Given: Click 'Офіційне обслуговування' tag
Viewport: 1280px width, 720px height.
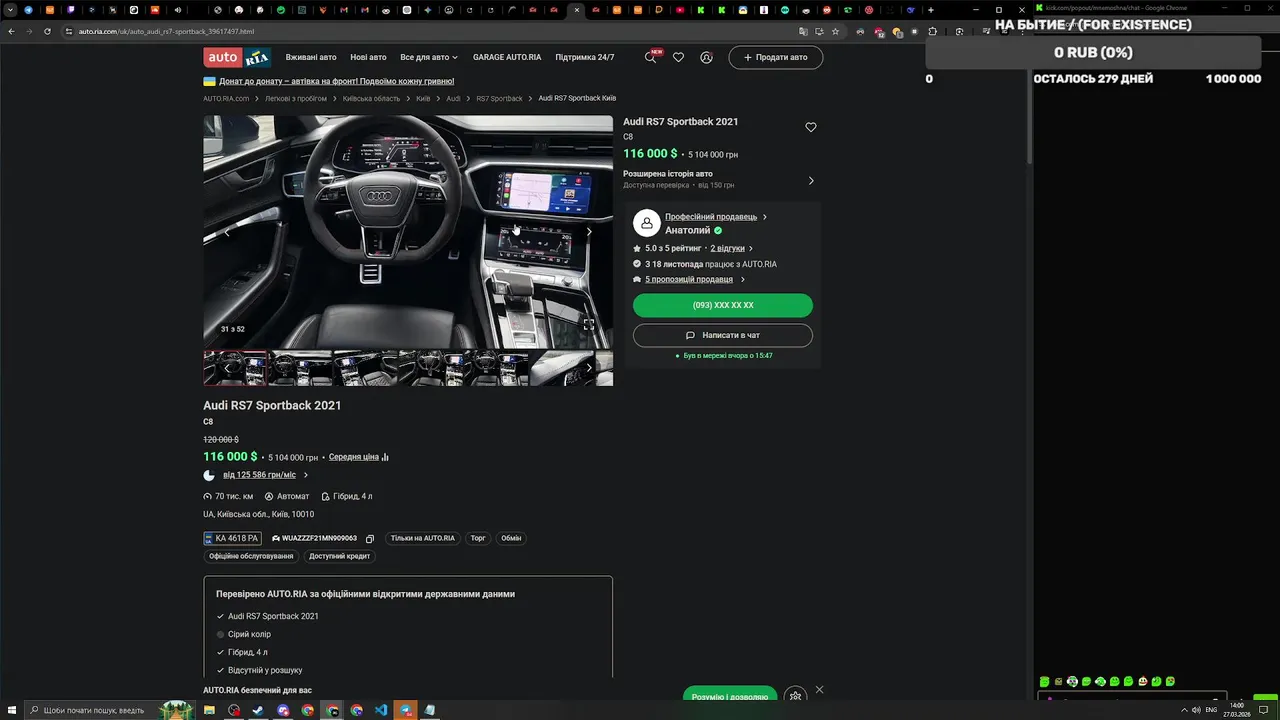Looking at the screenshot, I should 251,556.
